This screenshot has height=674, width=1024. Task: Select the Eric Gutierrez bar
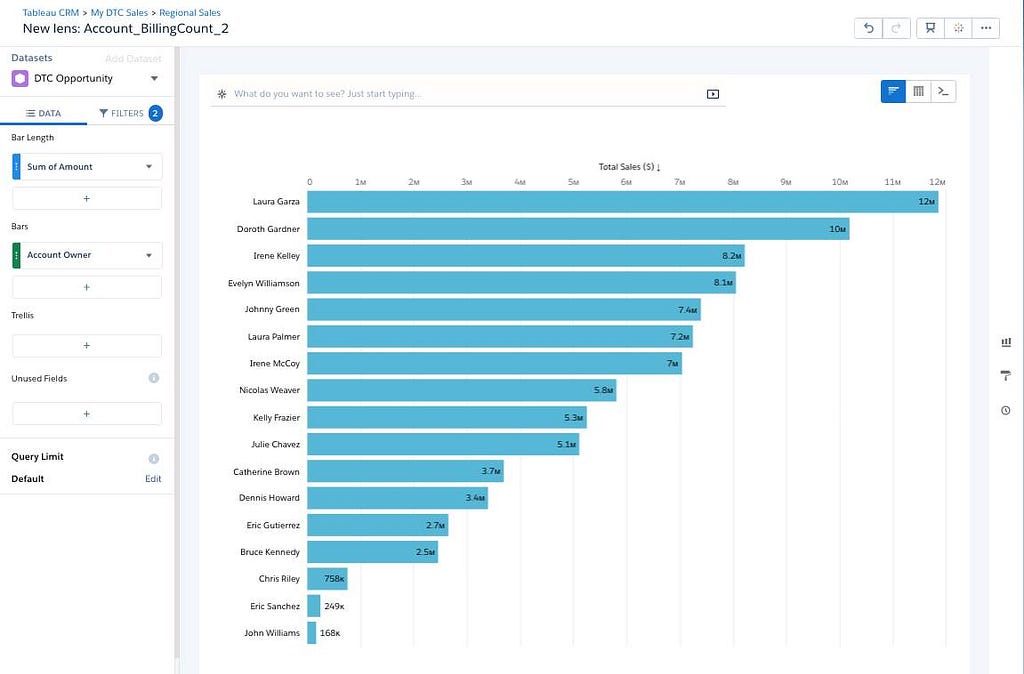click(377, 525)
